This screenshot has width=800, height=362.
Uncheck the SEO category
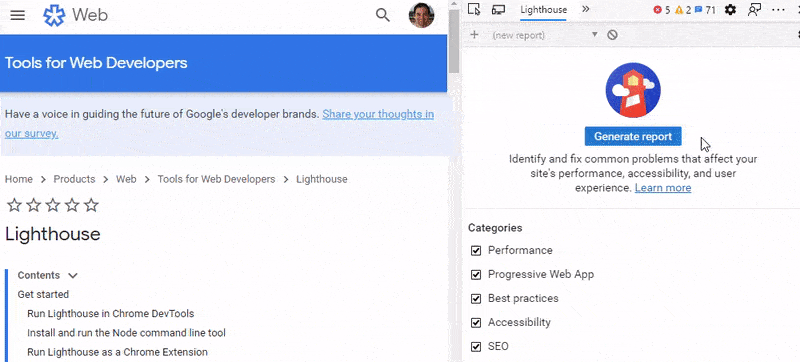[x=476, y=347]
